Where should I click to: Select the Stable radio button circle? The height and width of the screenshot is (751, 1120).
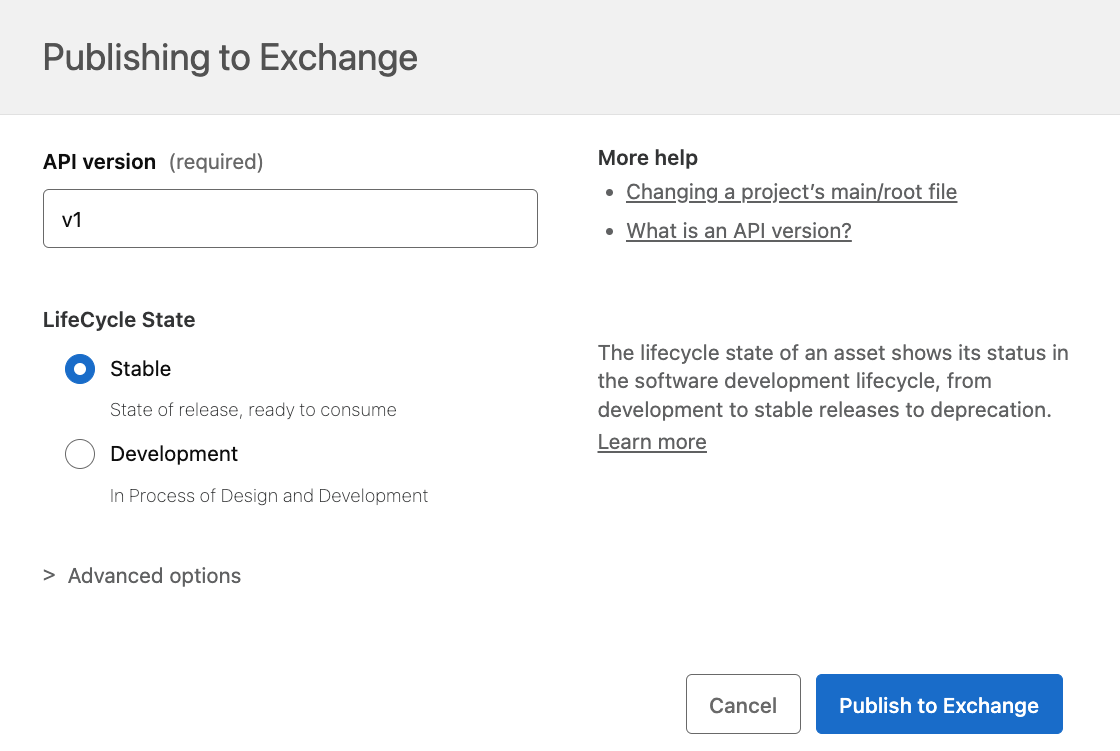[x=79, y=369]
